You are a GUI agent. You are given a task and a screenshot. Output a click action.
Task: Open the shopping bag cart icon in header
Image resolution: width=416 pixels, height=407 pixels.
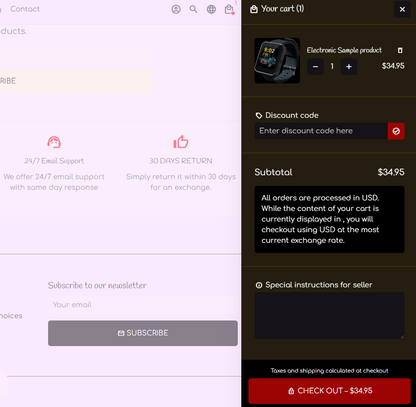[x=229, y=9]
